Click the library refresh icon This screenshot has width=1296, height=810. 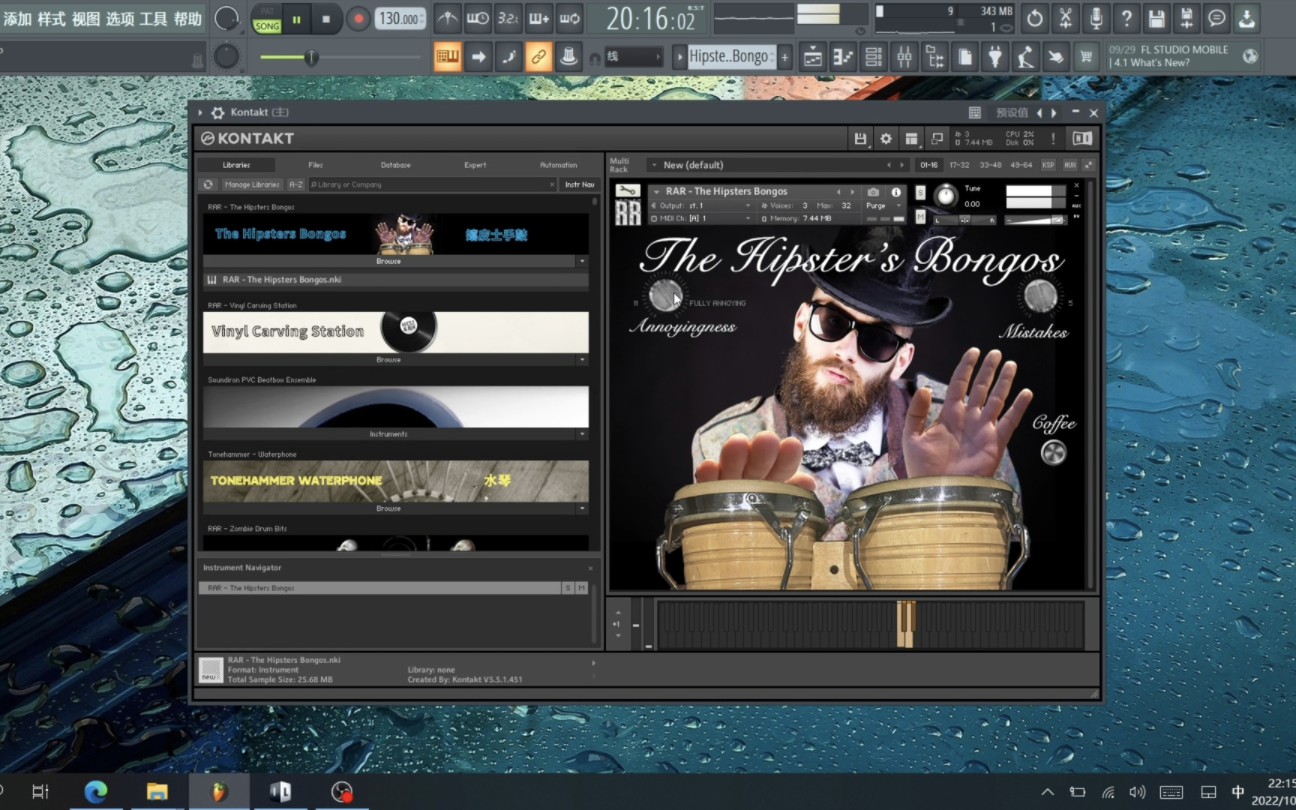pos(208,185)
